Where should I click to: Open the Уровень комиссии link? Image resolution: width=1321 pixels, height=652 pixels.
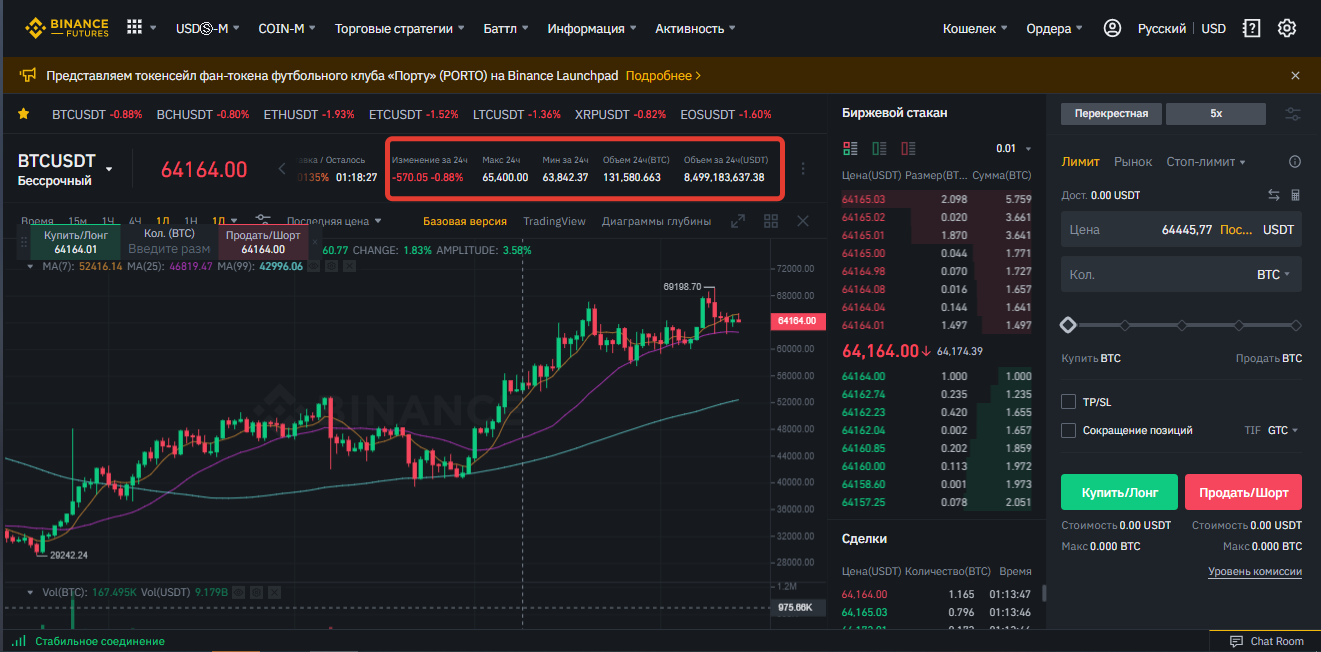pos(1255,572)
